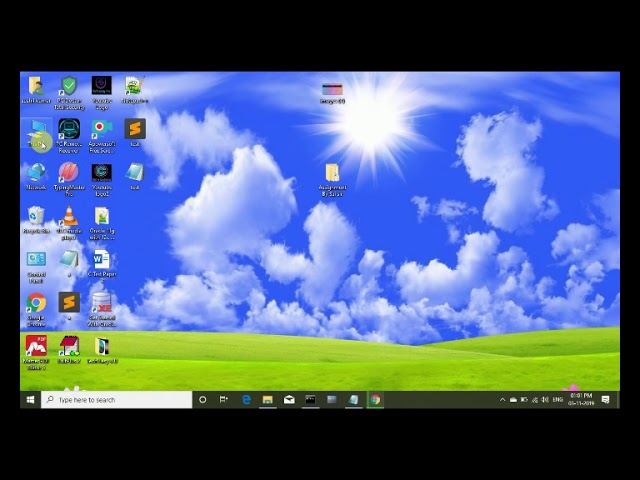Screen dimensions: 640x480
Task: Switch to Command Prompt on taskbar
Action: pos(310,400)
